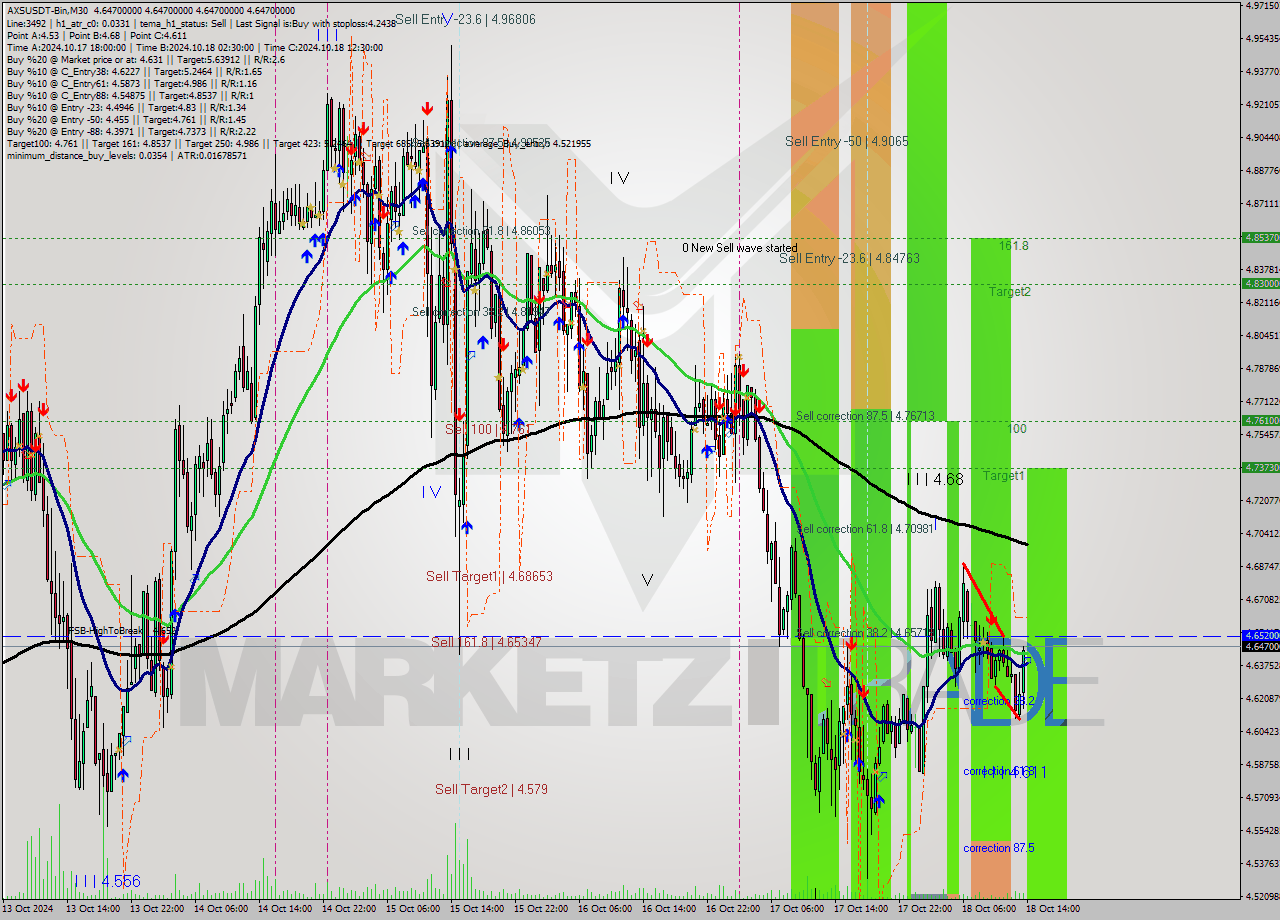Click the '17 Oct 06:00' time axis label
Image resolution: width=1280 pixels, height=920 pixels.
[796, 909]
